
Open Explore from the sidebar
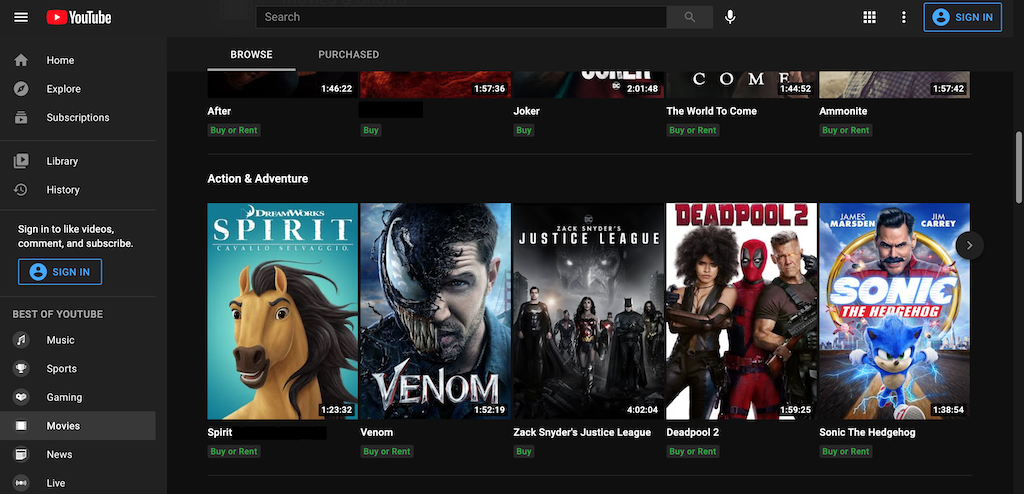coord(78,89)
